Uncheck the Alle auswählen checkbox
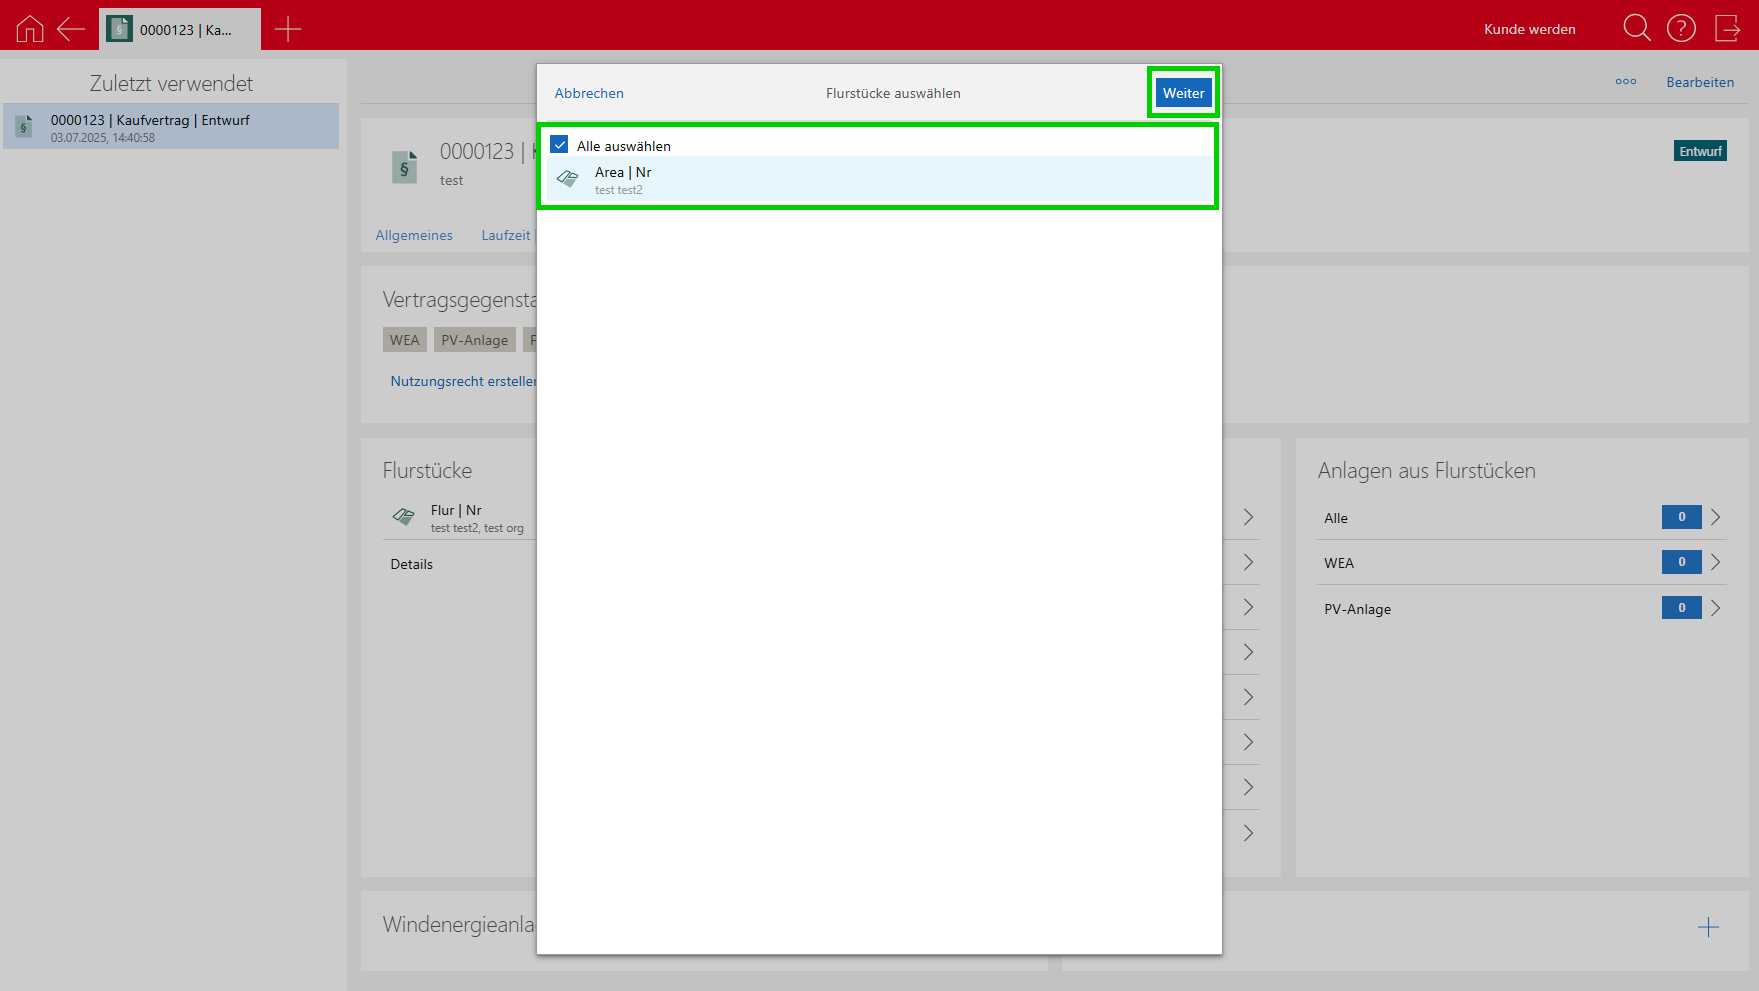The height and width of the screenshot is (991, 1759). [560, 145]
